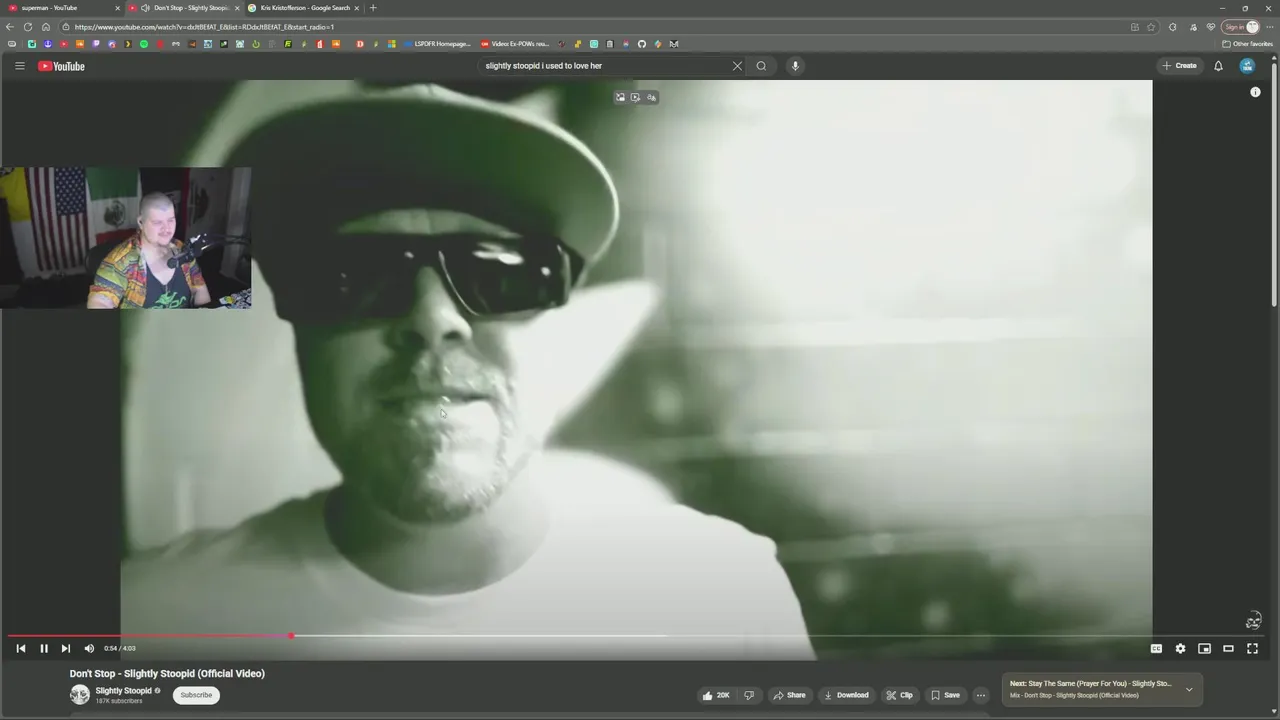Open browser settings and more menu
The image size is (1280, 720).
pyautogui.click(x=1270, y=27)
